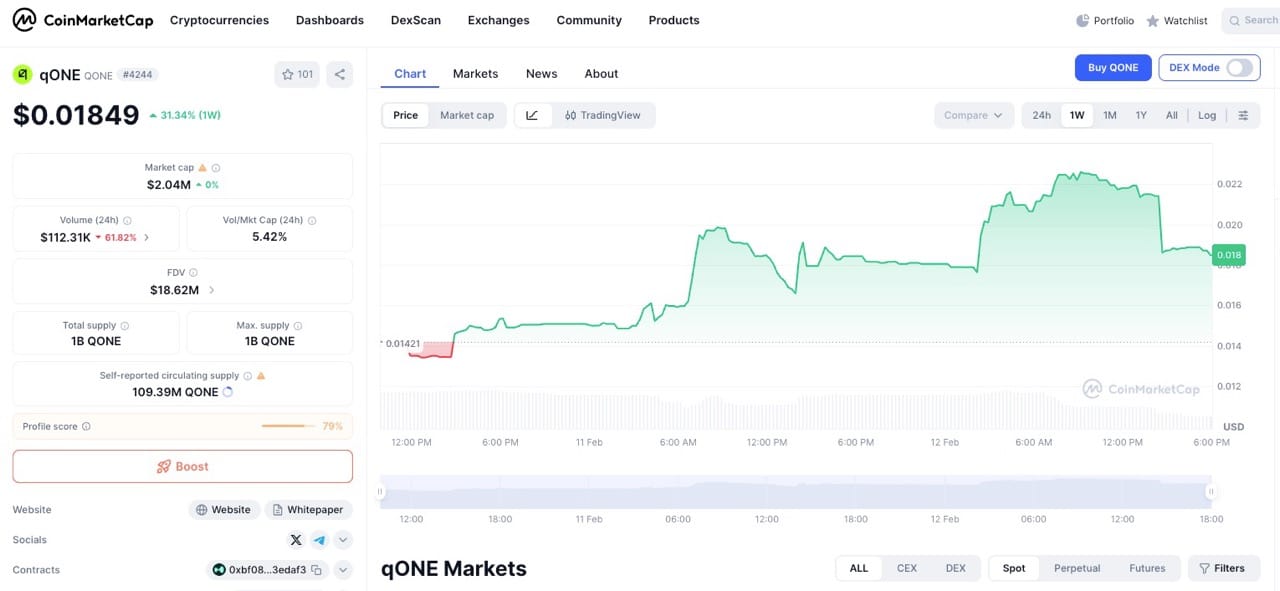Open X (Twitter) social link
This screenshot has width=1280, height=591.
[296, 540]
